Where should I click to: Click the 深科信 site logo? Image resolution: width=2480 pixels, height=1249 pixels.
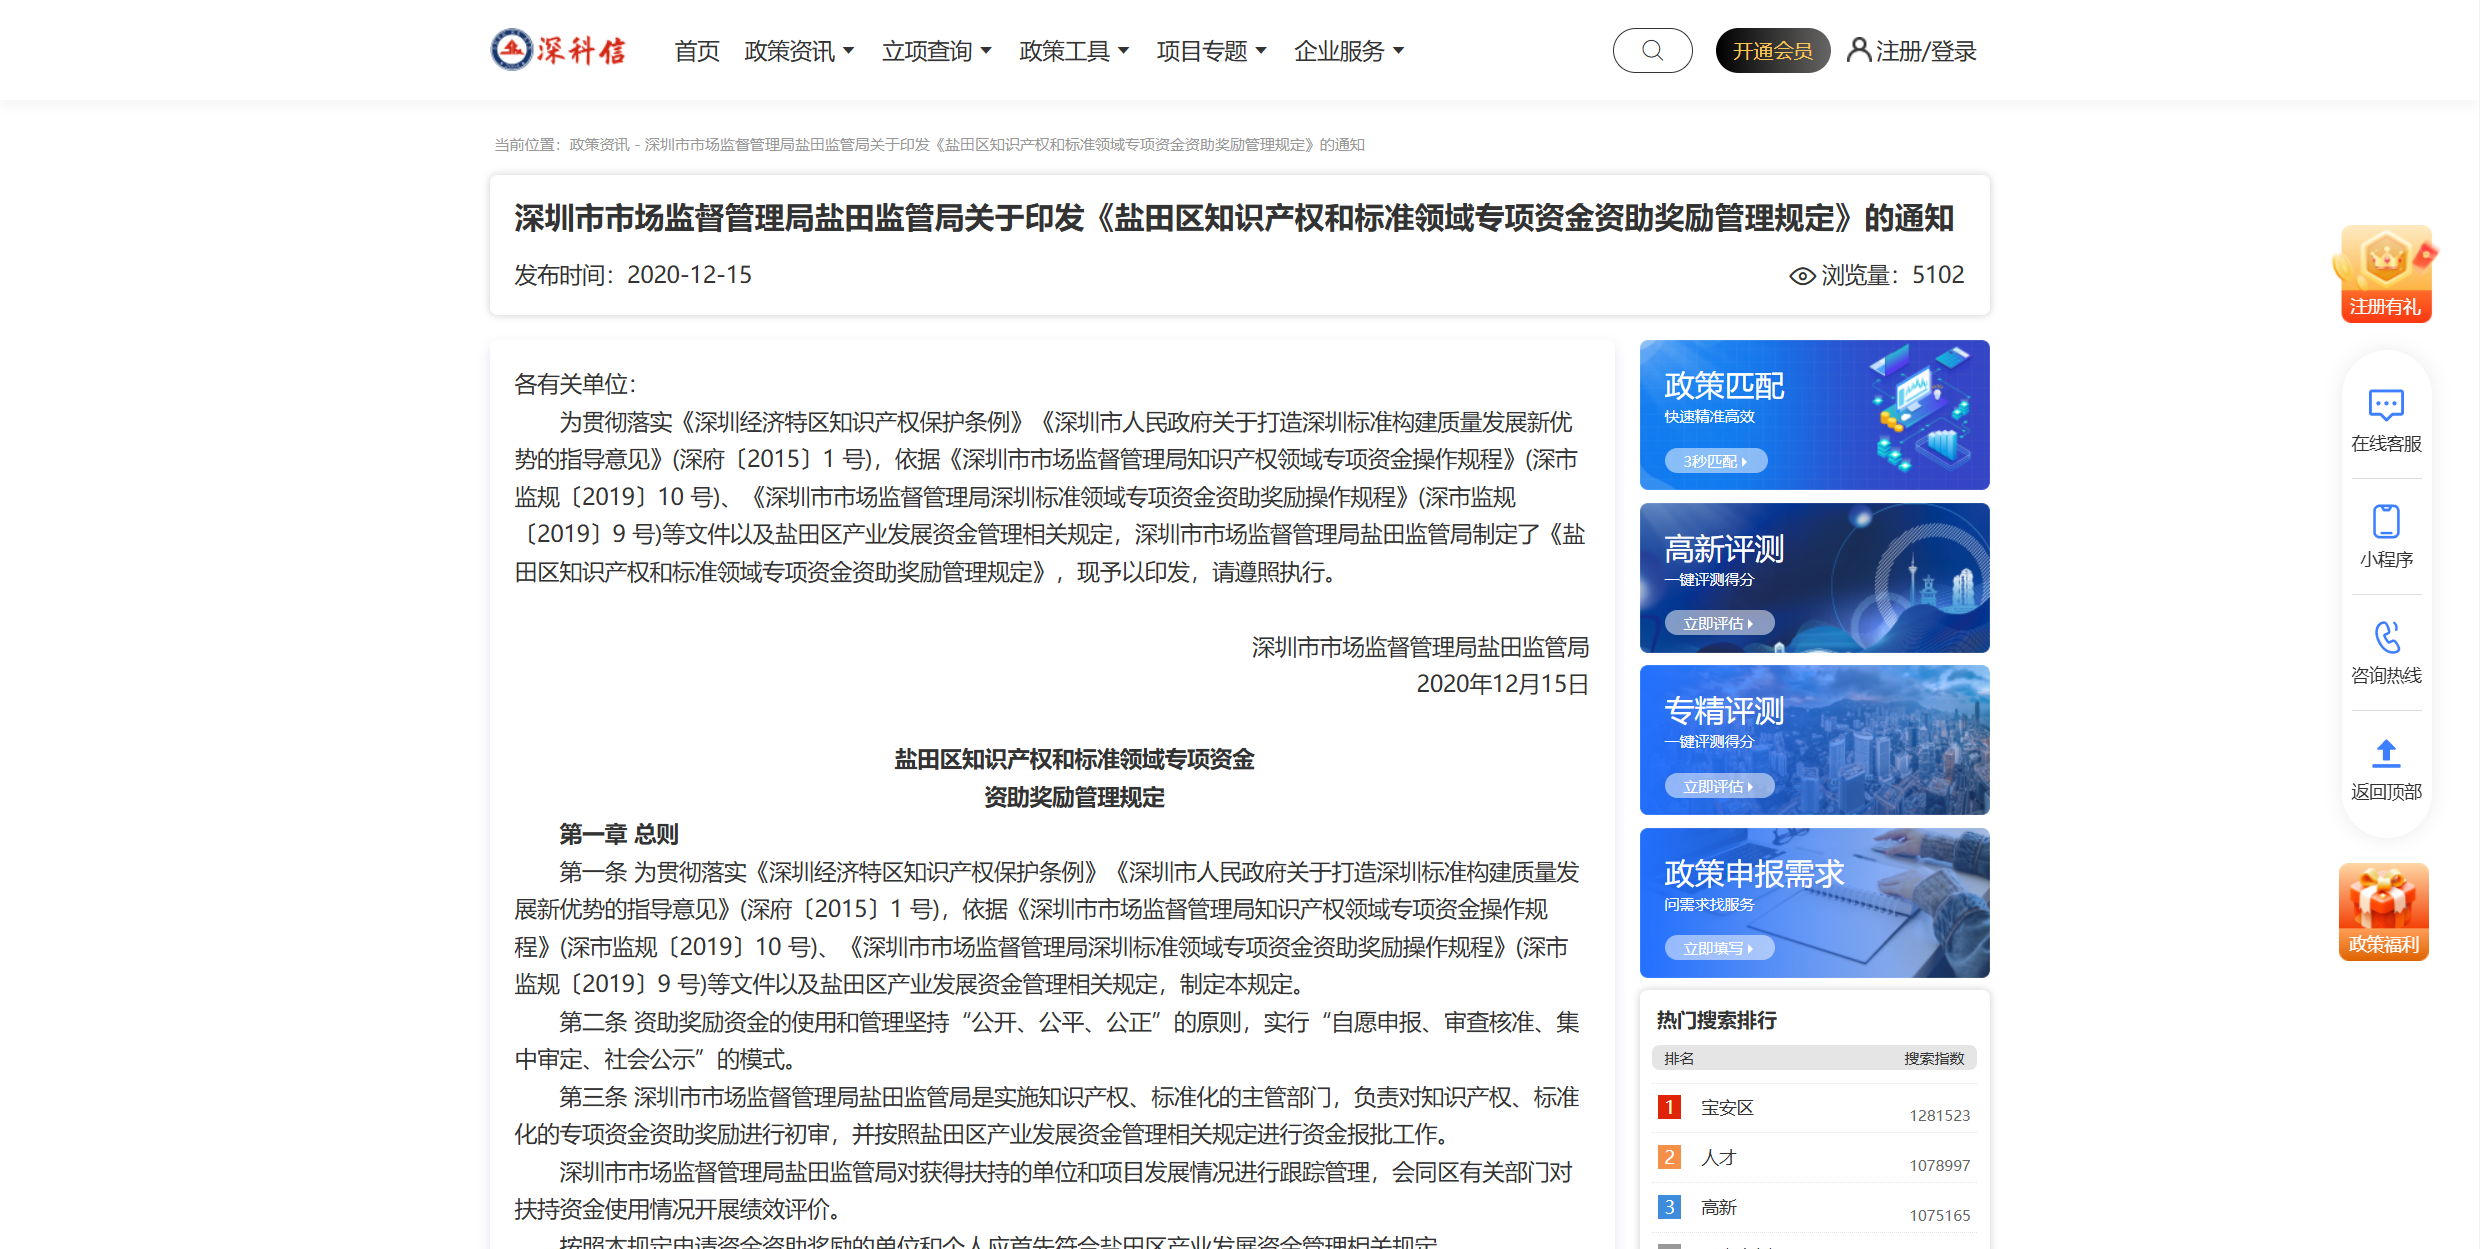(x=558, y=49)
